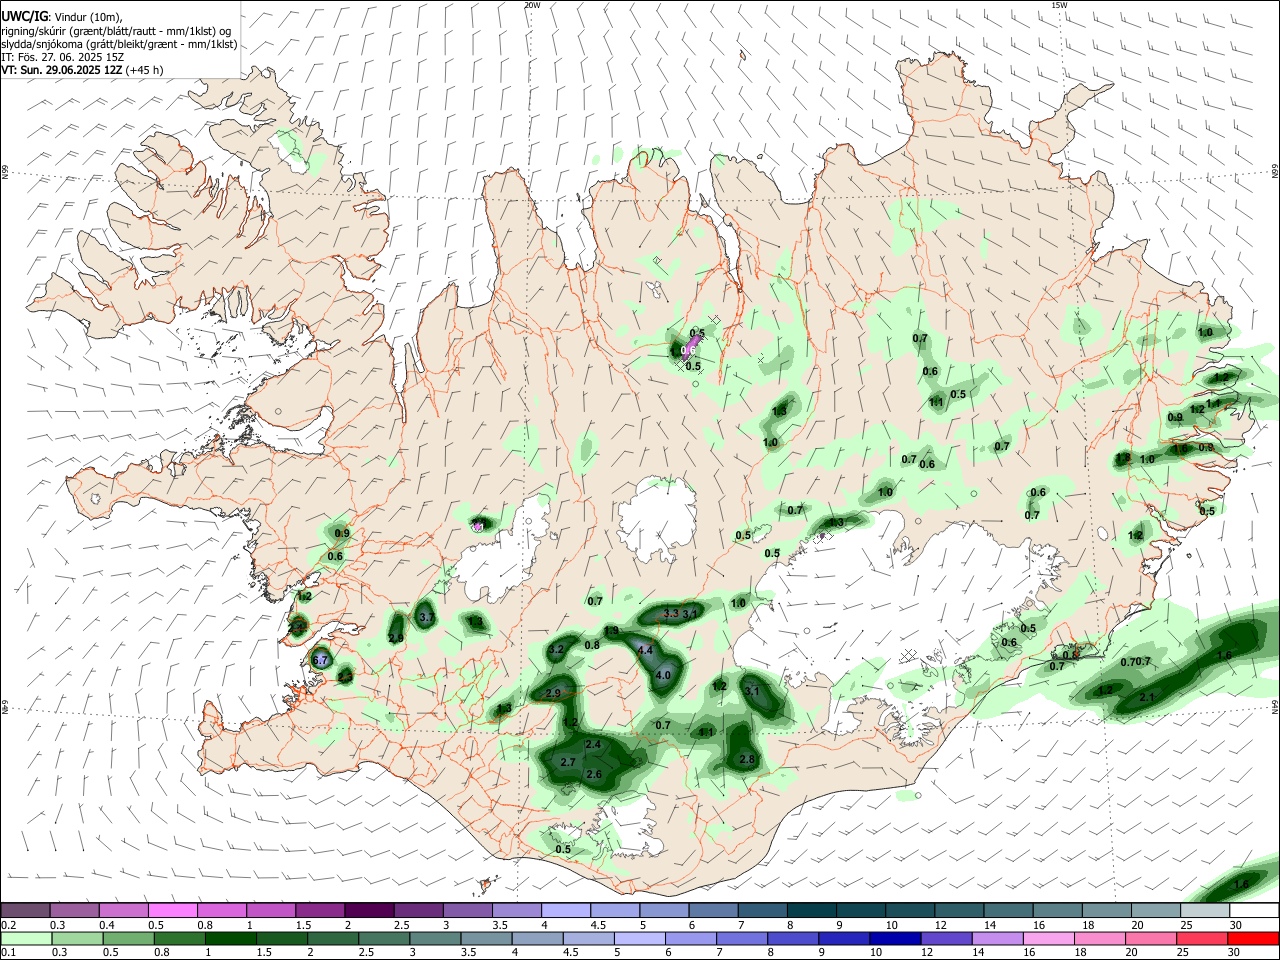Click the 'UWC/IG: Vindur (10m),' title line
This screenshot has width=1280, height=960.
tap(61, 17)
